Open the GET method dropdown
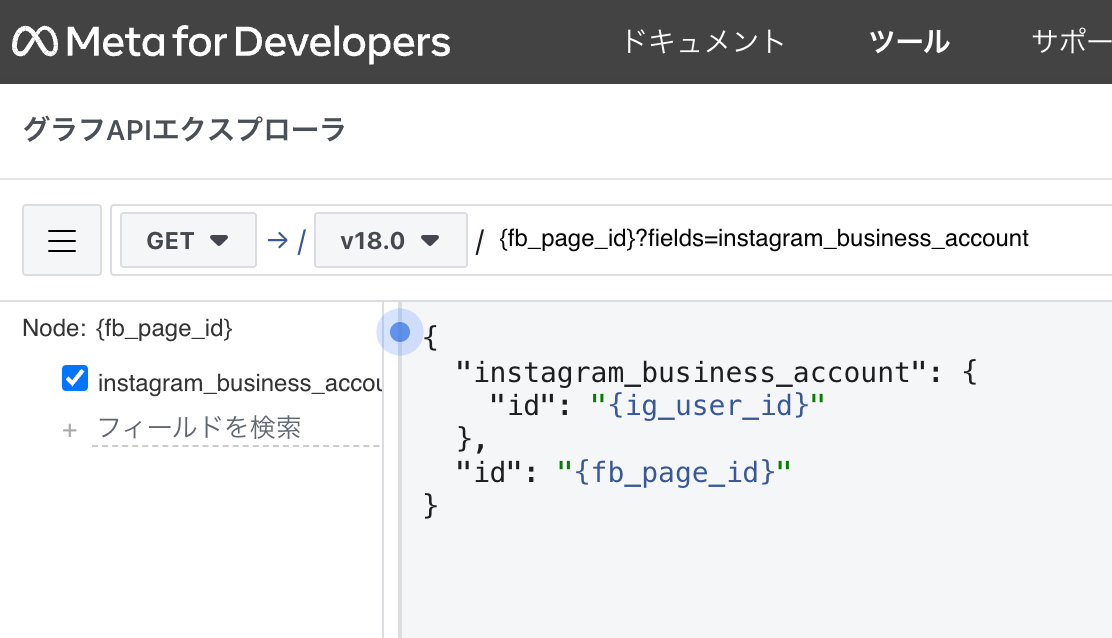 pos(188,240)
